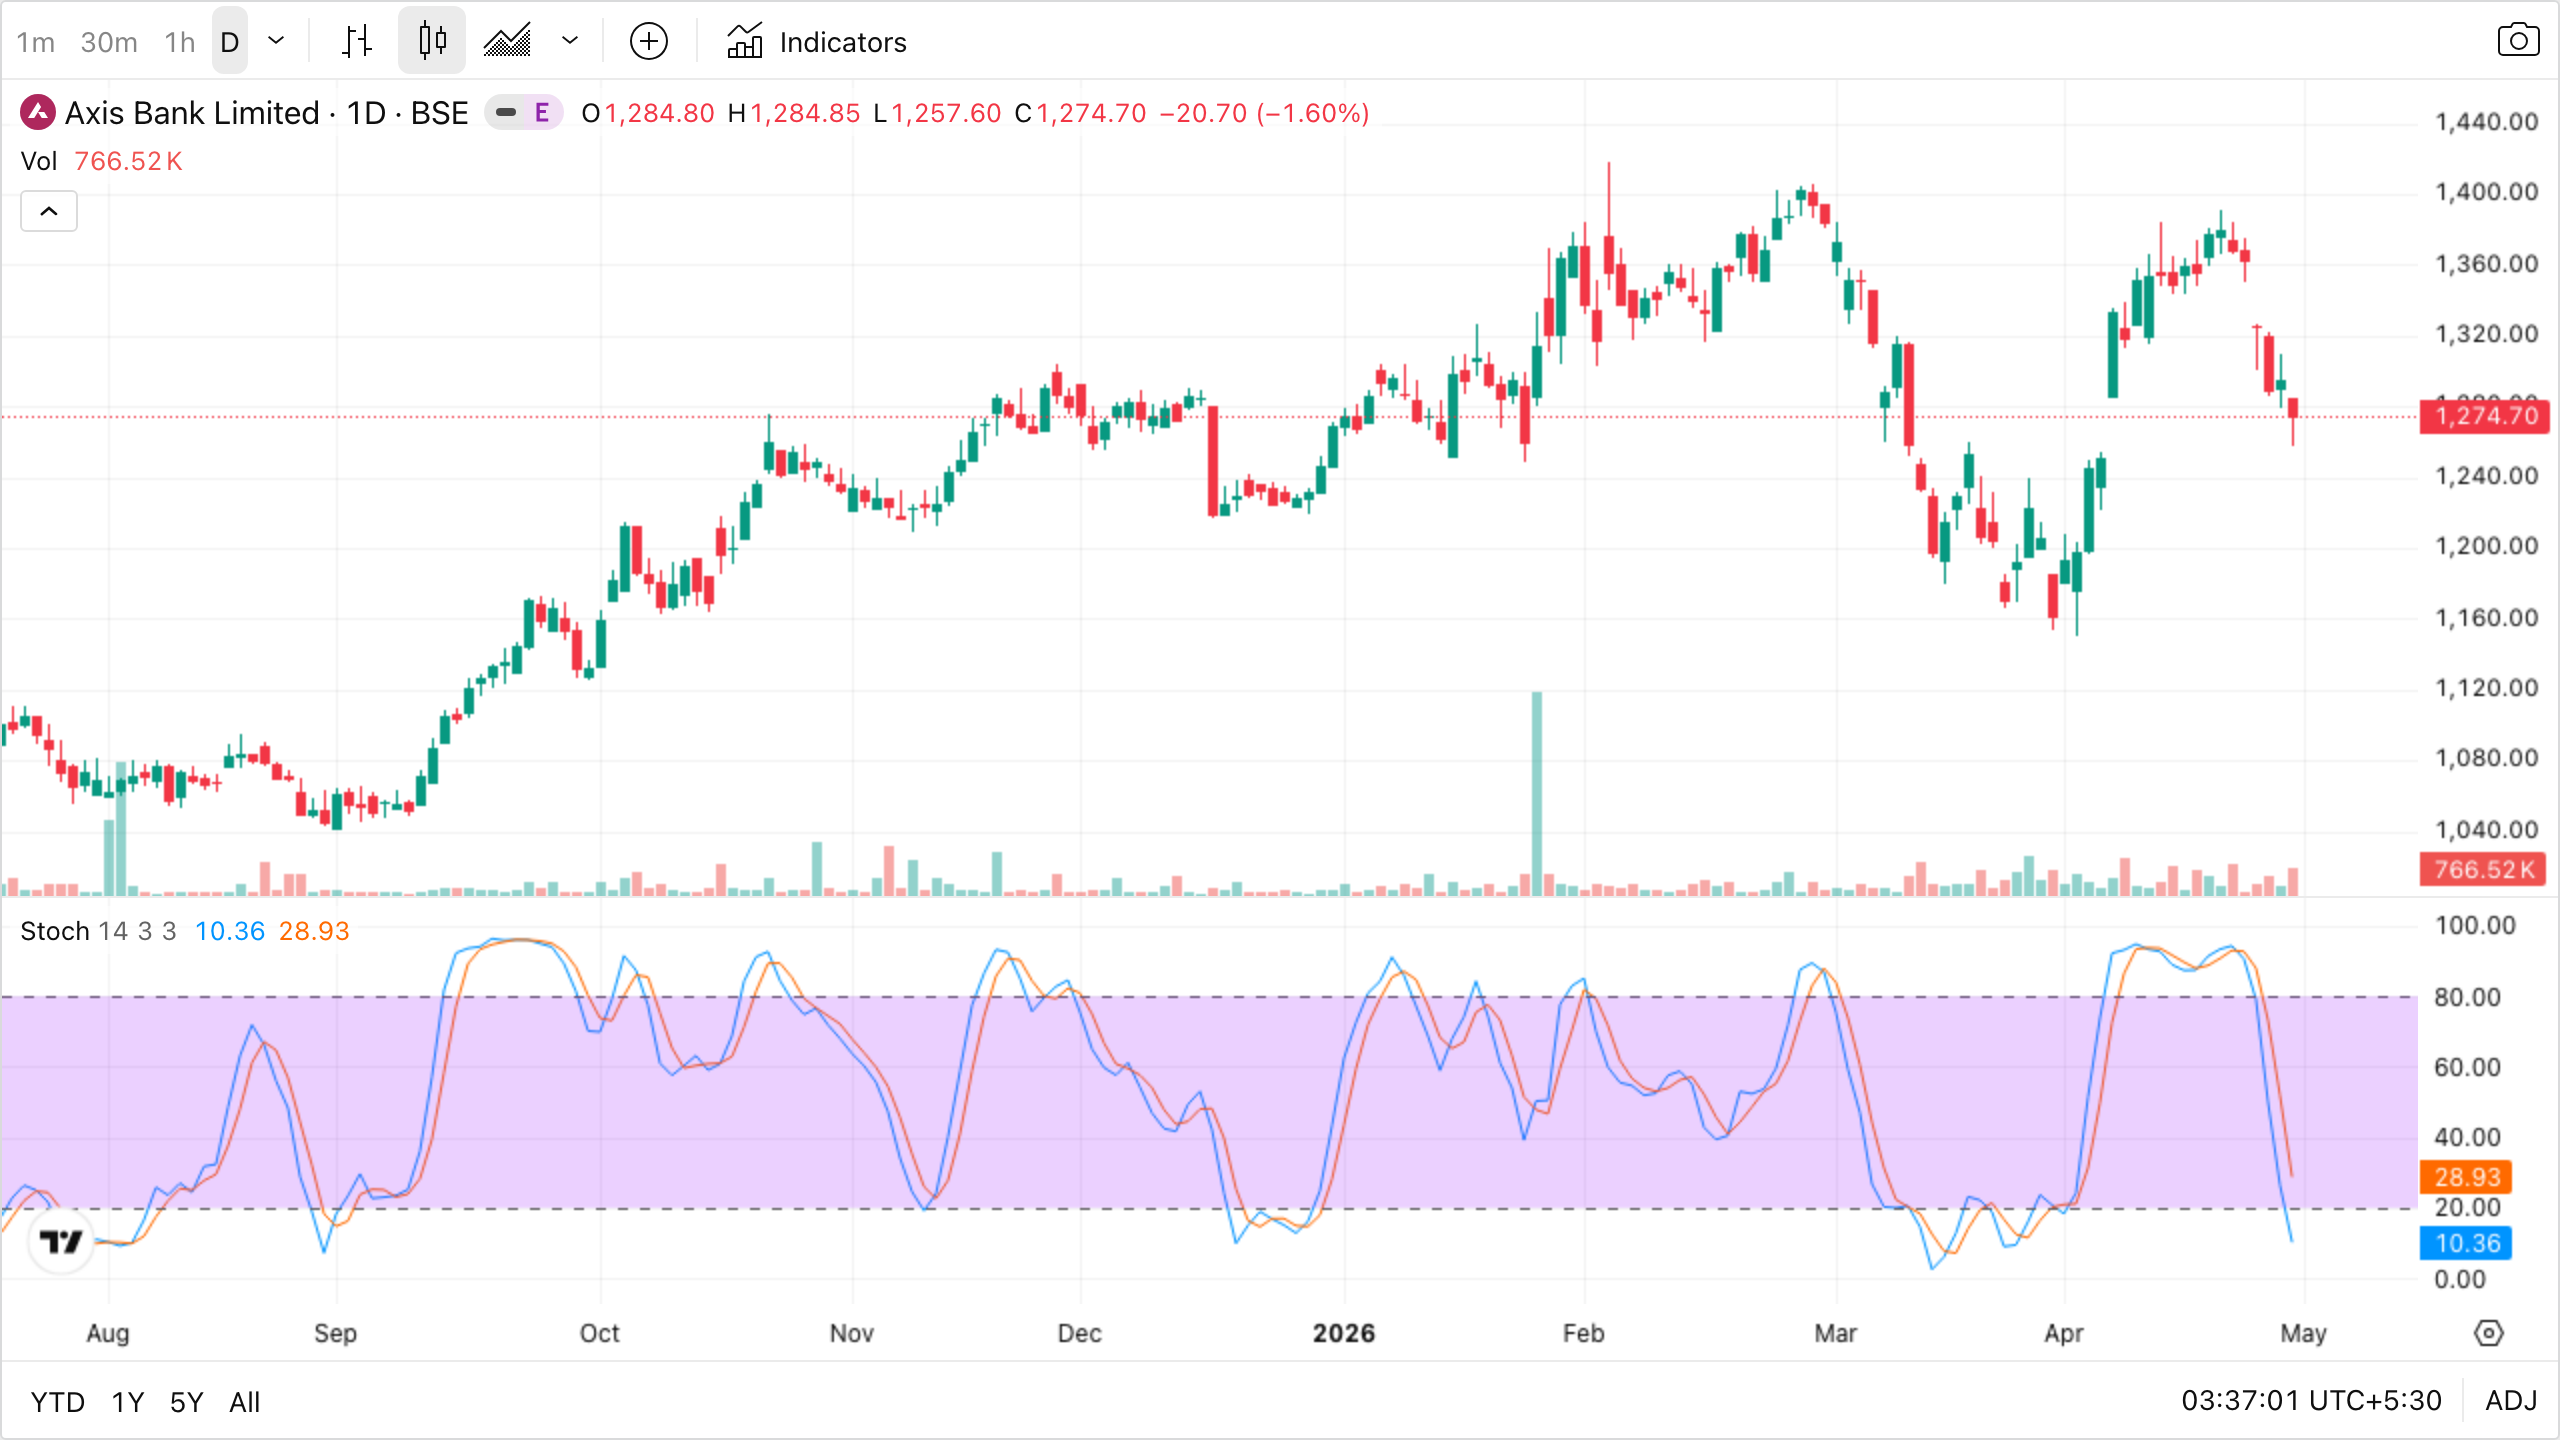
Task: Click the 1,400.00 price axis label
Action: click(2486, 192)
